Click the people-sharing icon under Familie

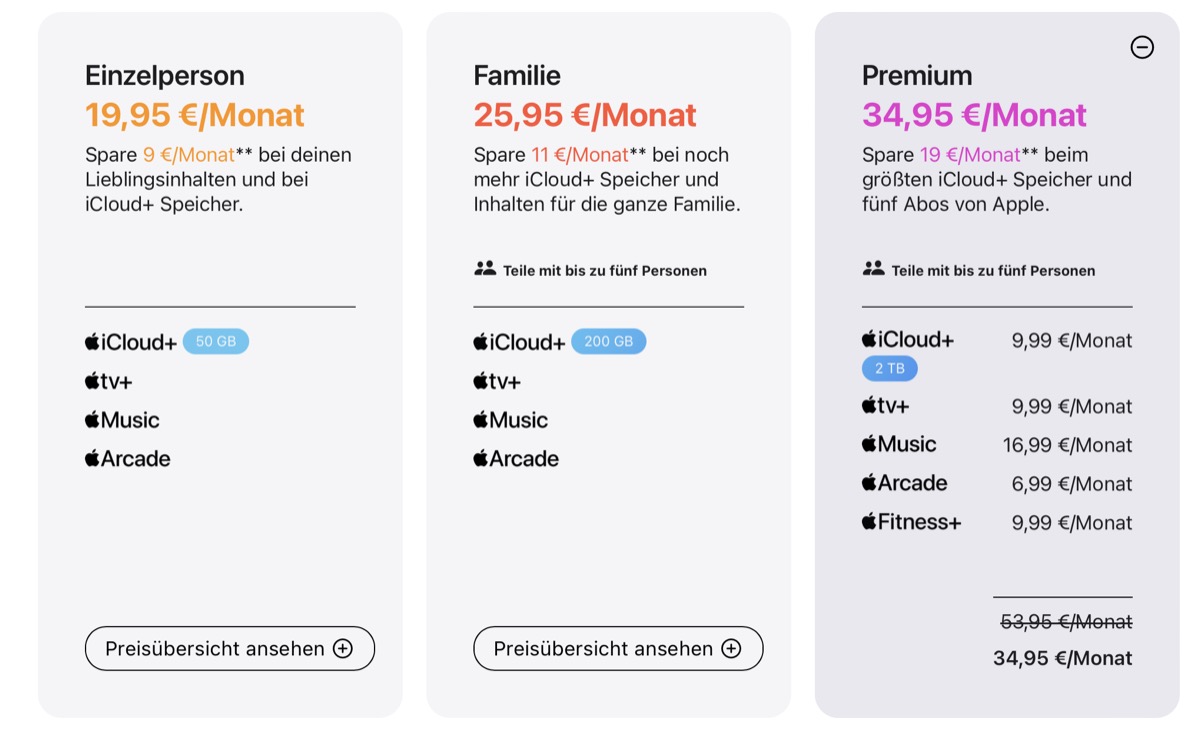[483, 268]
